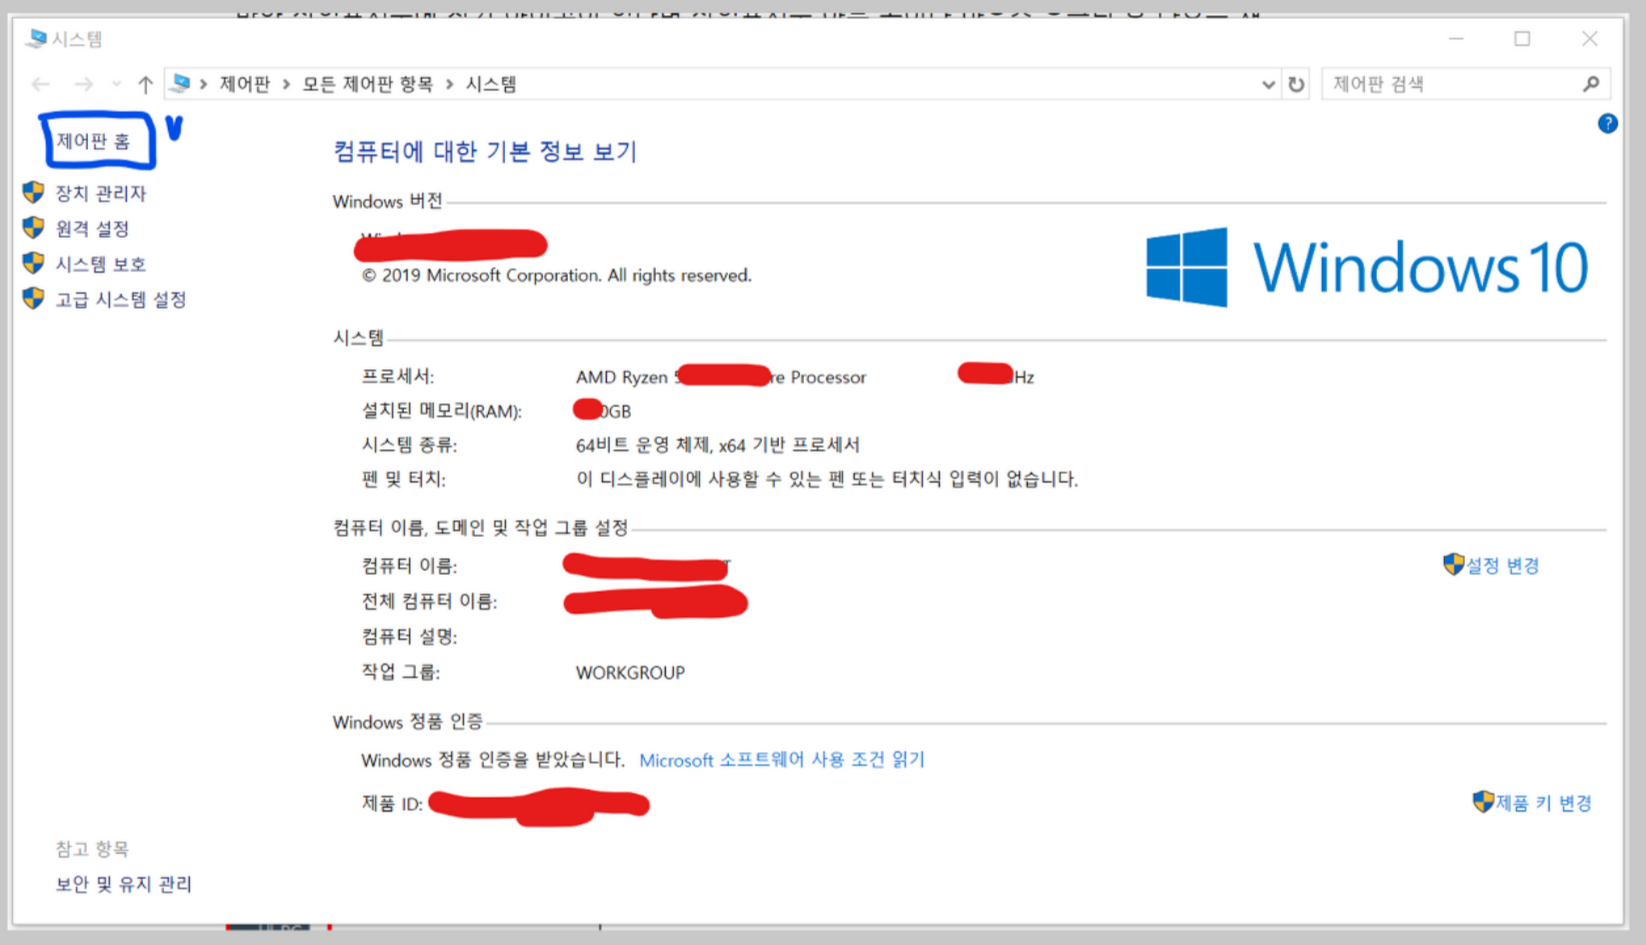Screen dimensions: 1646x945
Task: Click the search magnifier icon
Action: click(1591, 84)
